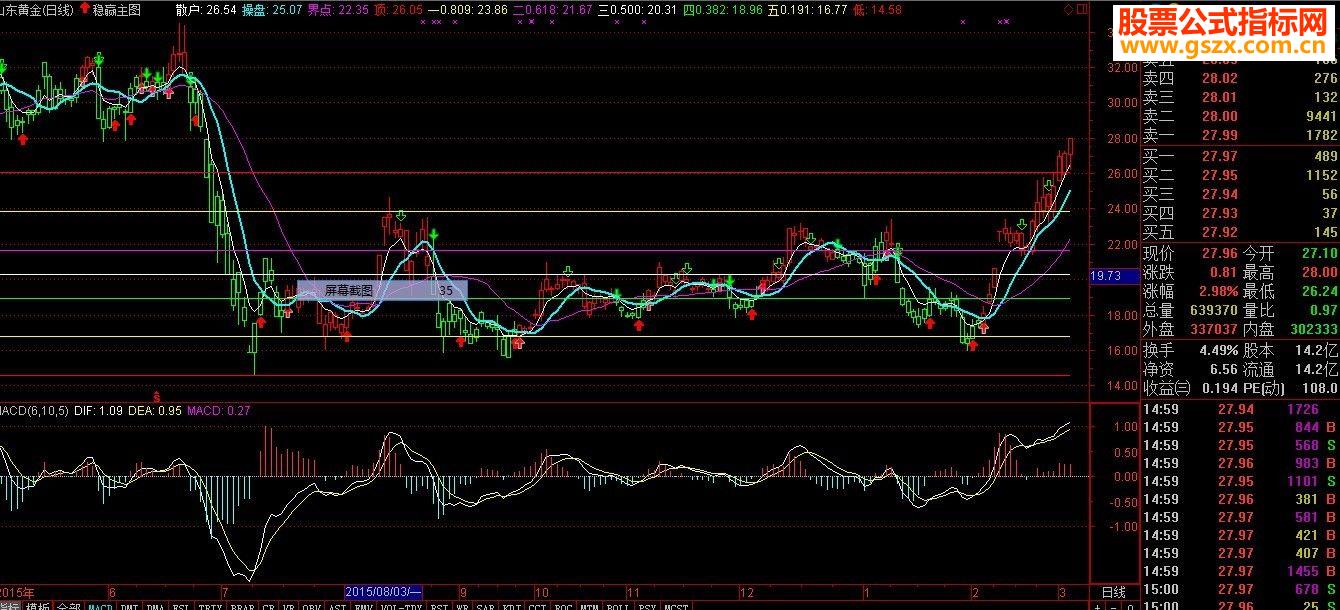Click the tick trade with volume 1101
This screenshot has height=610, width=1340.
1301,481
